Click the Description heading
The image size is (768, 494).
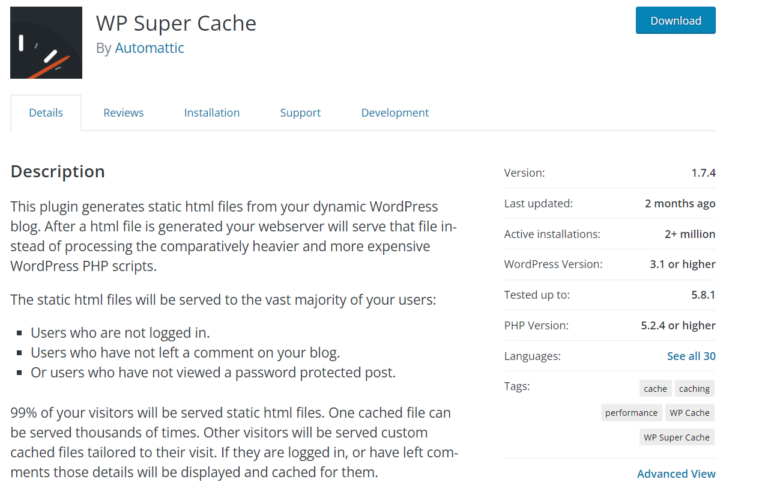58,171
